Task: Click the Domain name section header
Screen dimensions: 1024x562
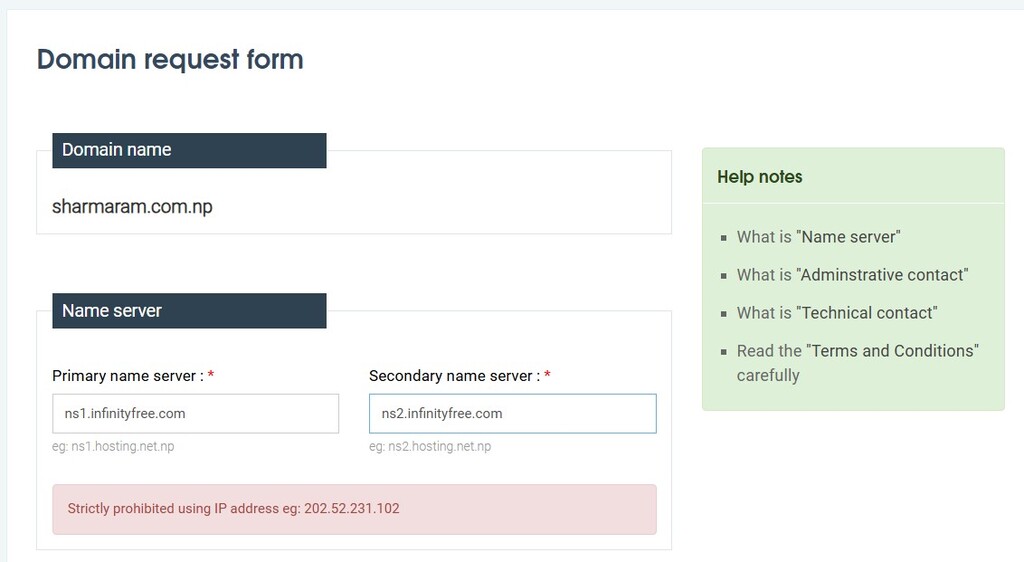Action: coord(189,150)
